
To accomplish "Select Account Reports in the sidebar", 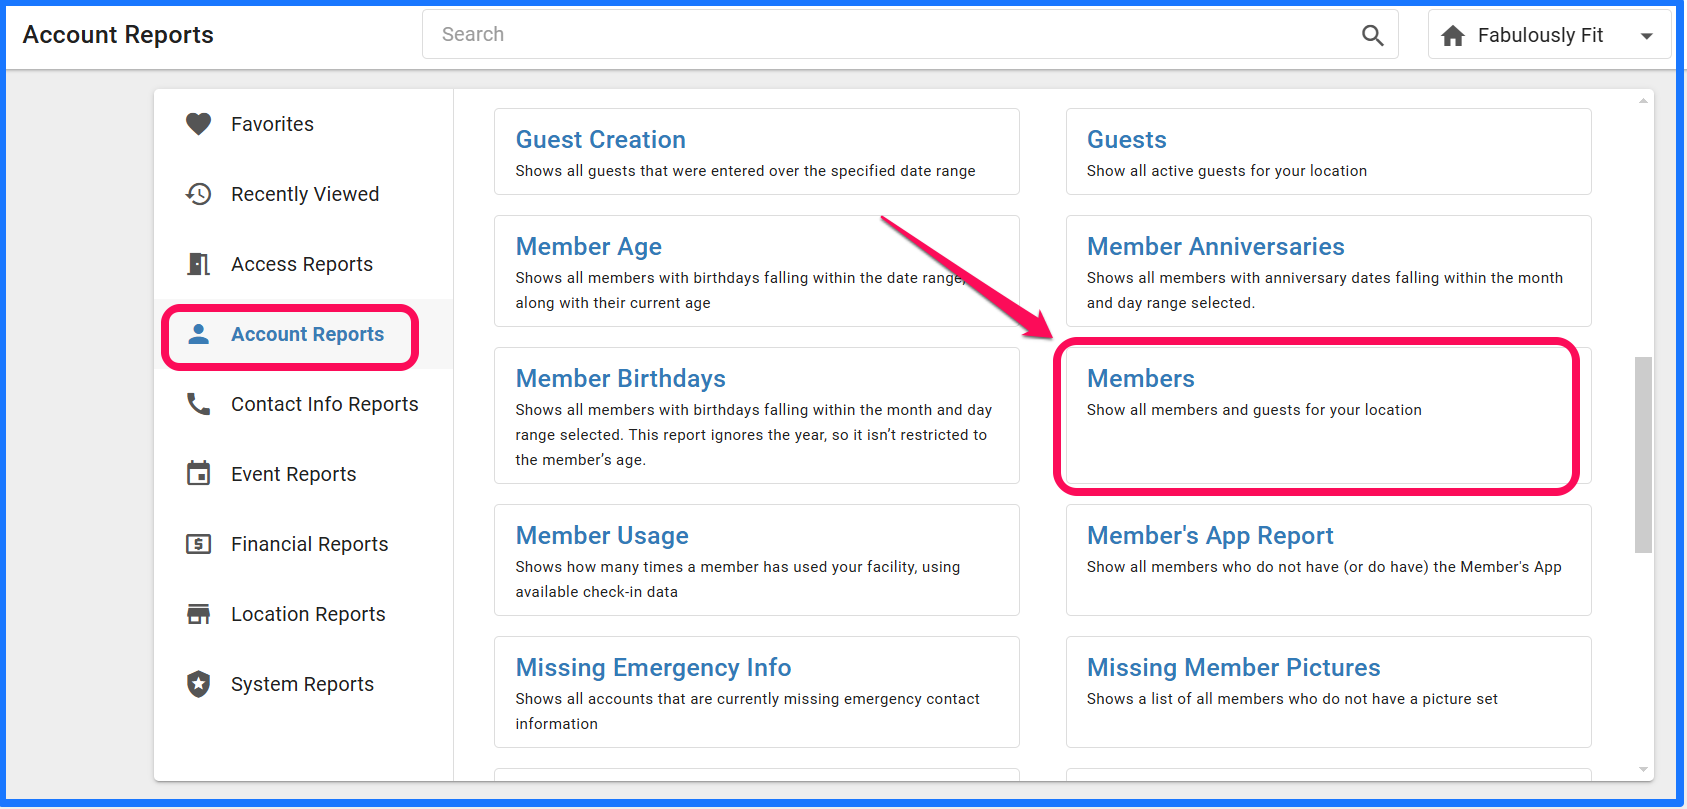I will [304, 334].
